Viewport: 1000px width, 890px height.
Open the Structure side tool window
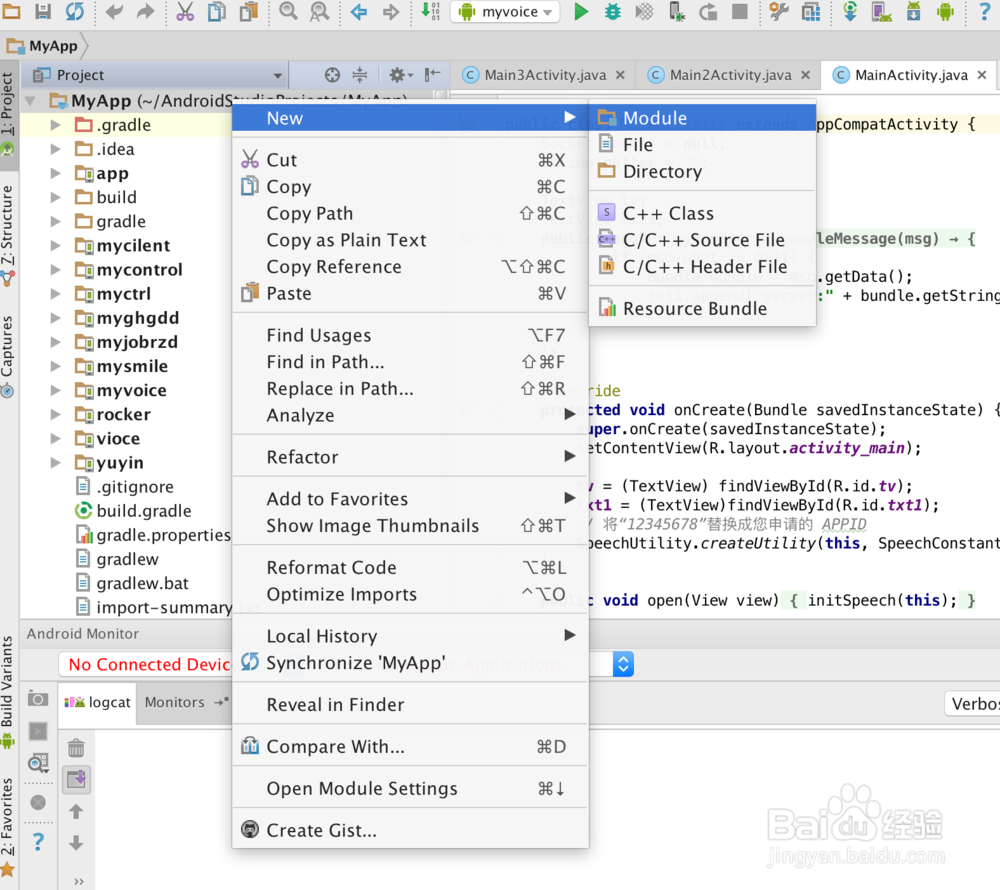tap(8, 236)
